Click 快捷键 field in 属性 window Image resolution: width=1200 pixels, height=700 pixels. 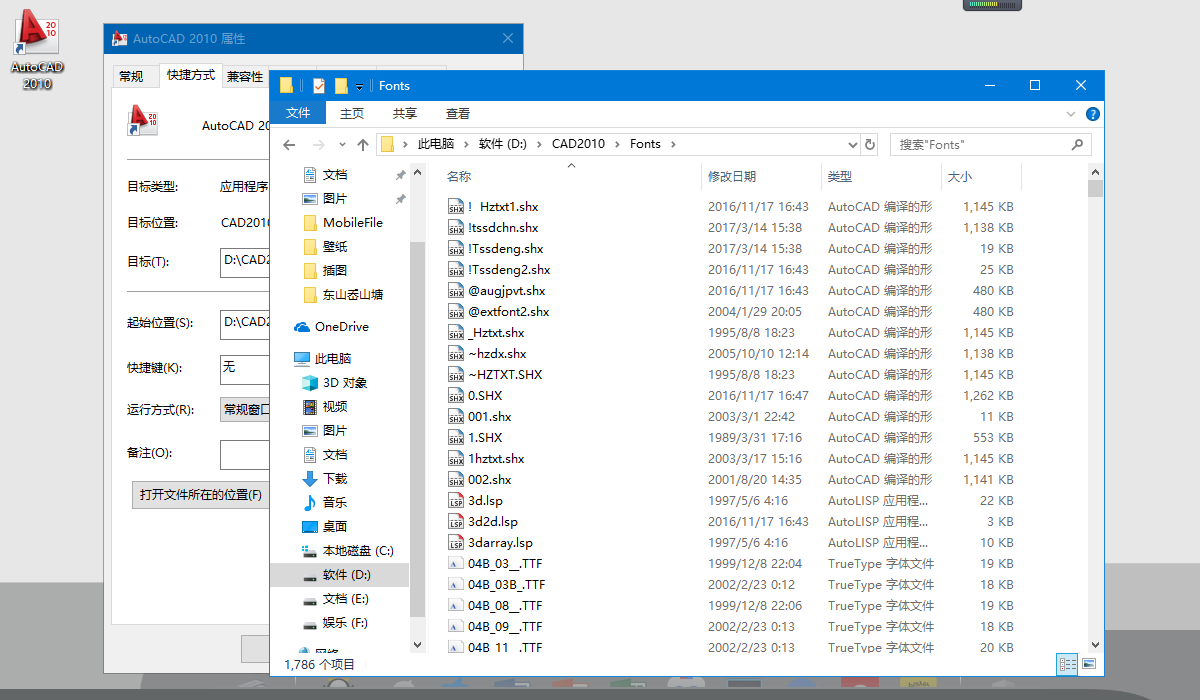pos(245,368)
